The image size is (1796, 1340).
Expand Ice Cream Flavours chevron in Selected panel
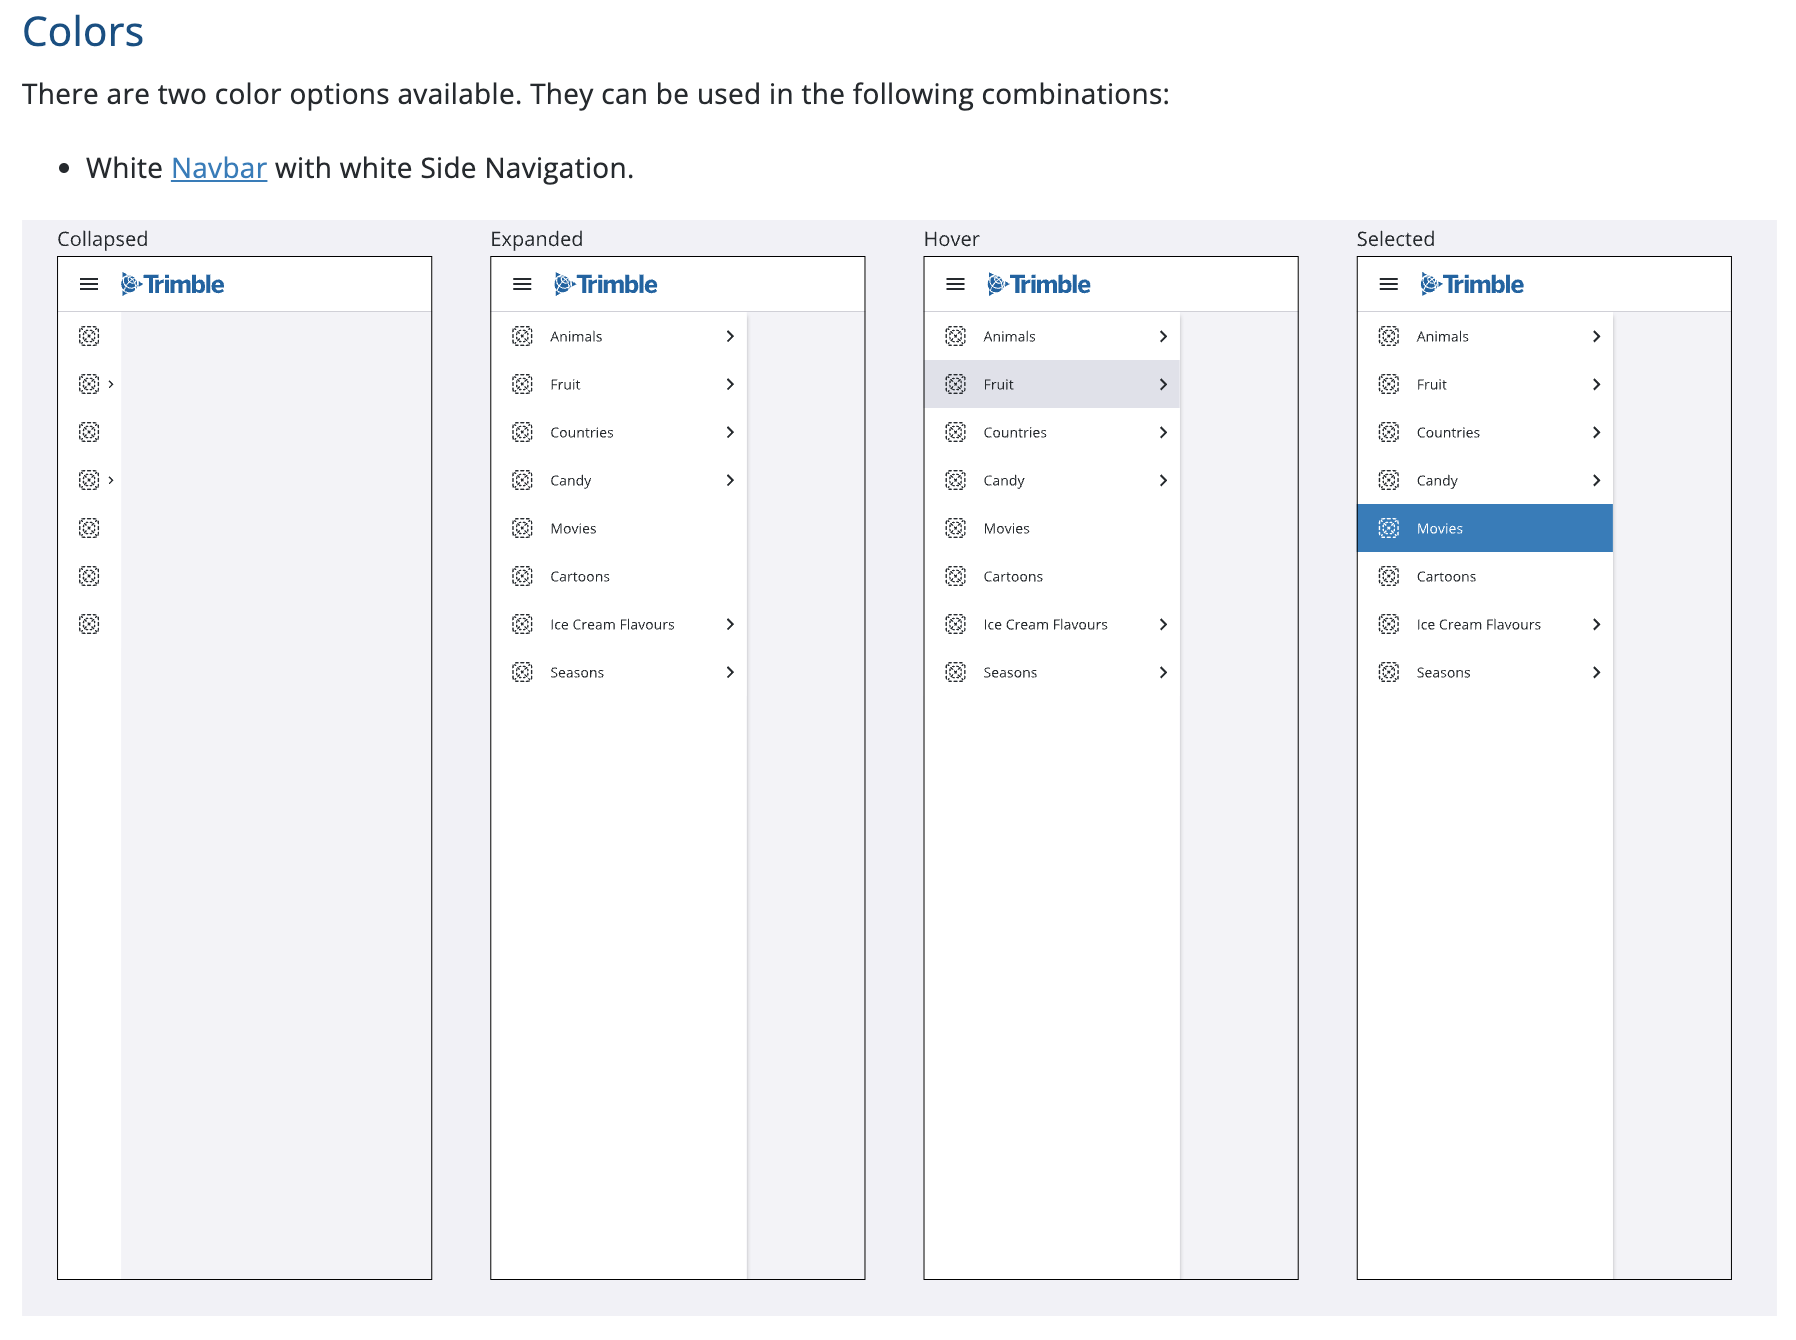point(1596,624)
